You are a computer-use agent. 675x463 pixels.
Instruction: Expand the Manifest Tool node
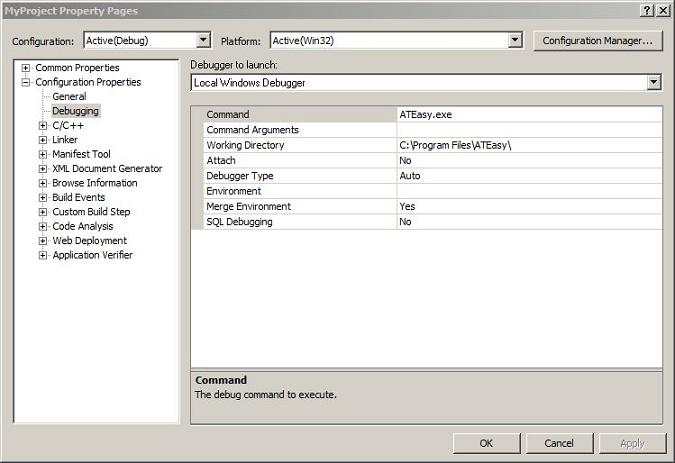click(43, 155)
